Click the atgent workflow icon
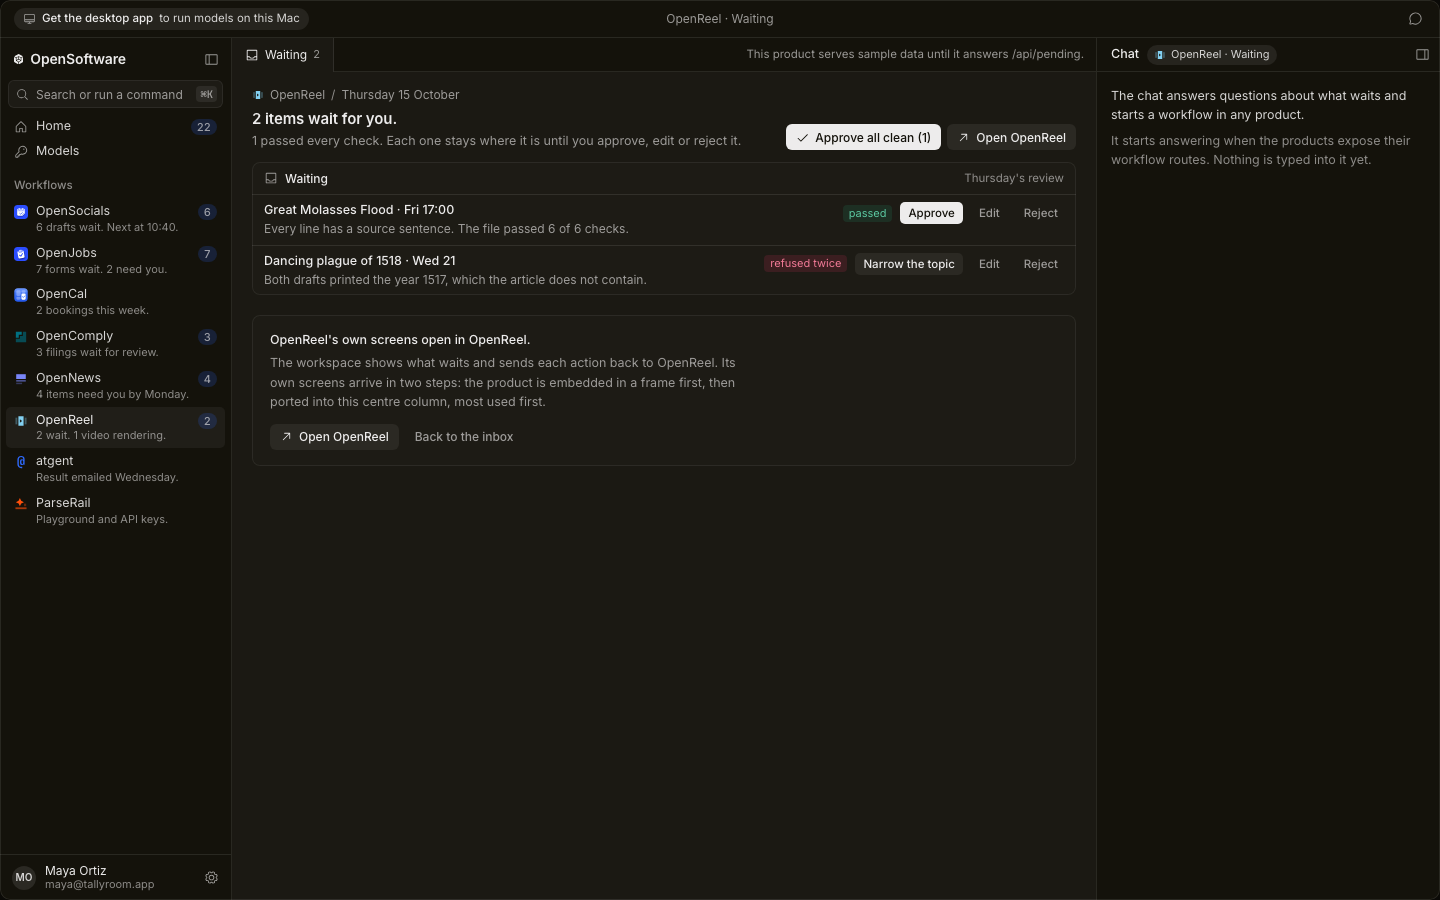Screen dimensions: 1440x900 point(21,462)
